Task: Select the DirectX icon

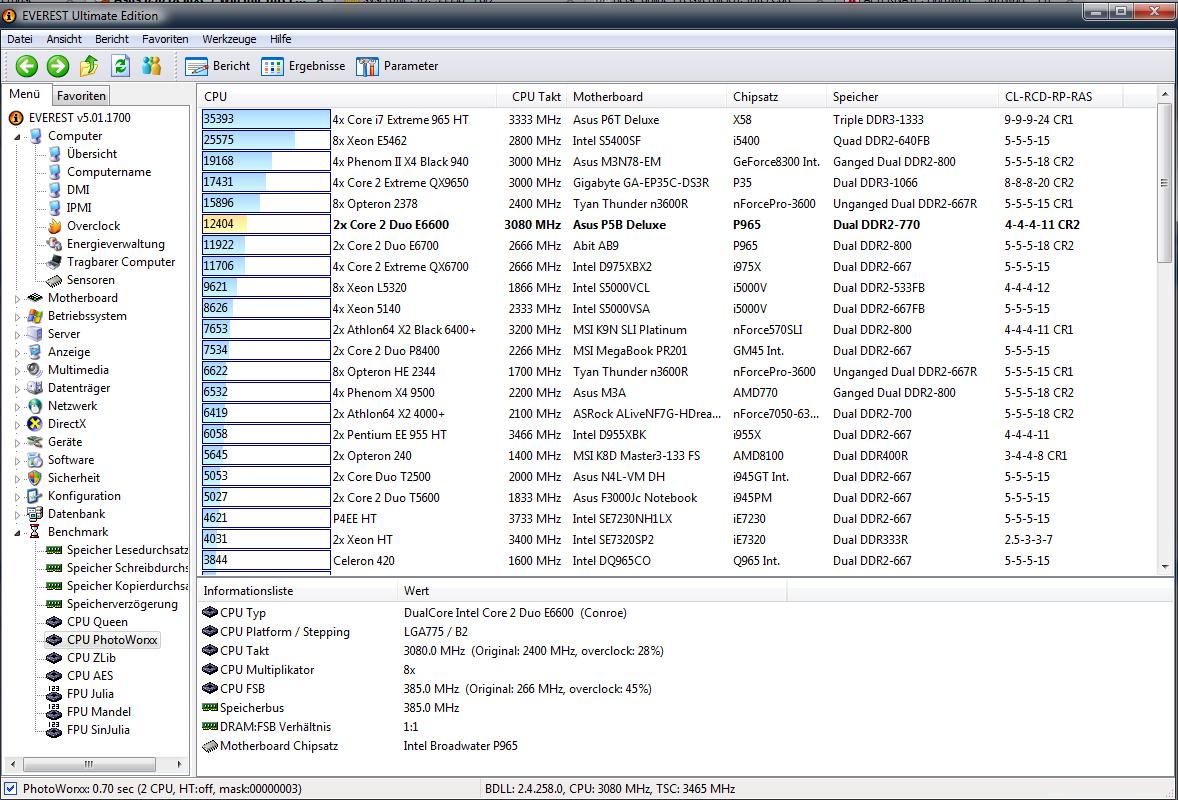Action: point(35,424)
